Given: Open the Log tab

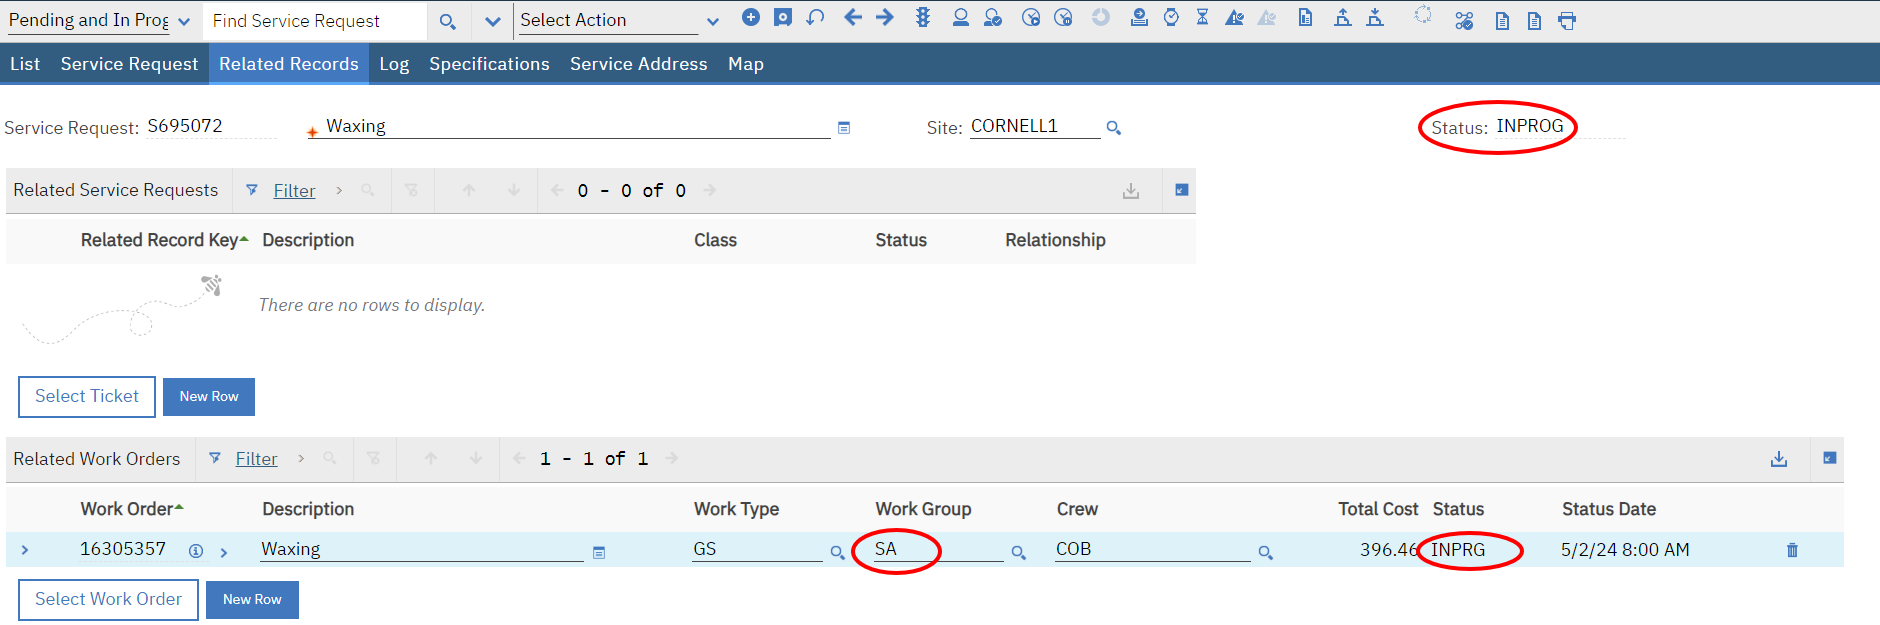Looking at the screenshot, I should tap(394, 64).
